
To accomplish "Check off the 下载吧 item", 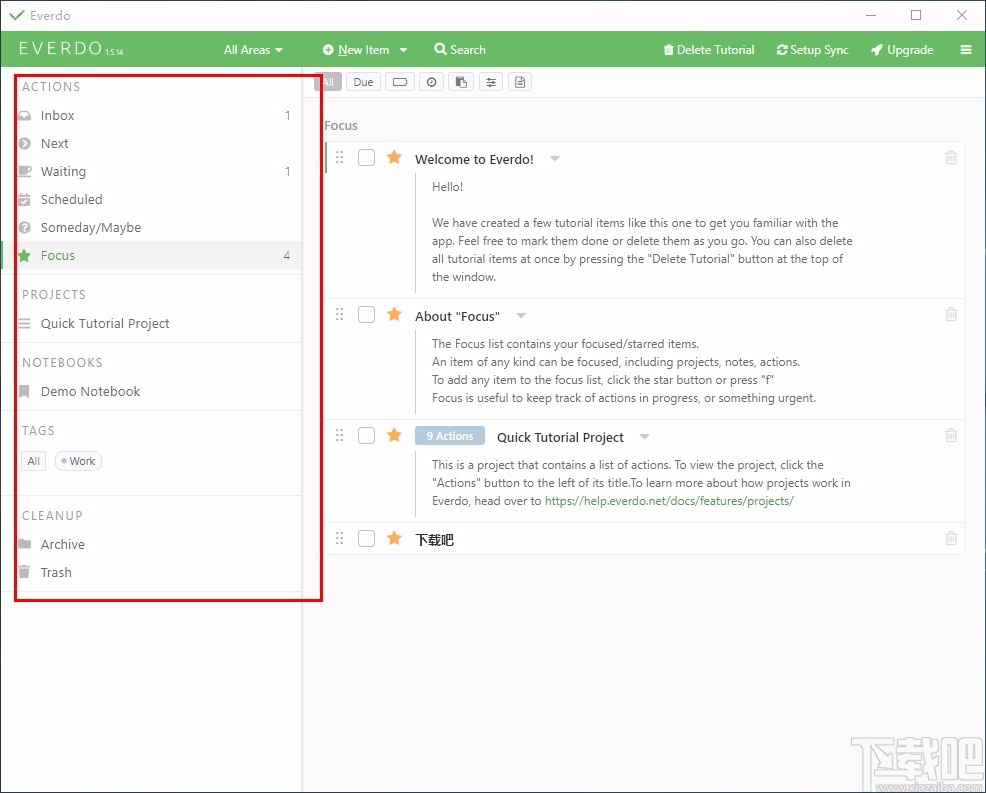I will [x=367, y=538].
